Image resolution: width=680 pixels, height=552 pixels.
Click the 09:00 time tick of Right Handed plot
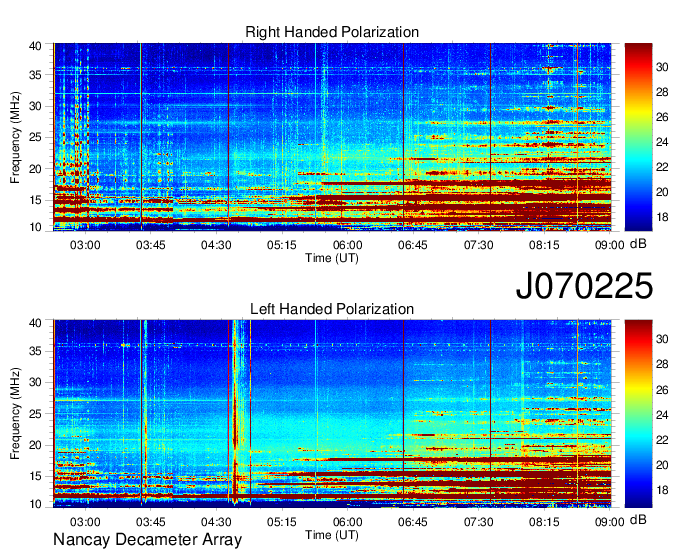pos(610,245)
